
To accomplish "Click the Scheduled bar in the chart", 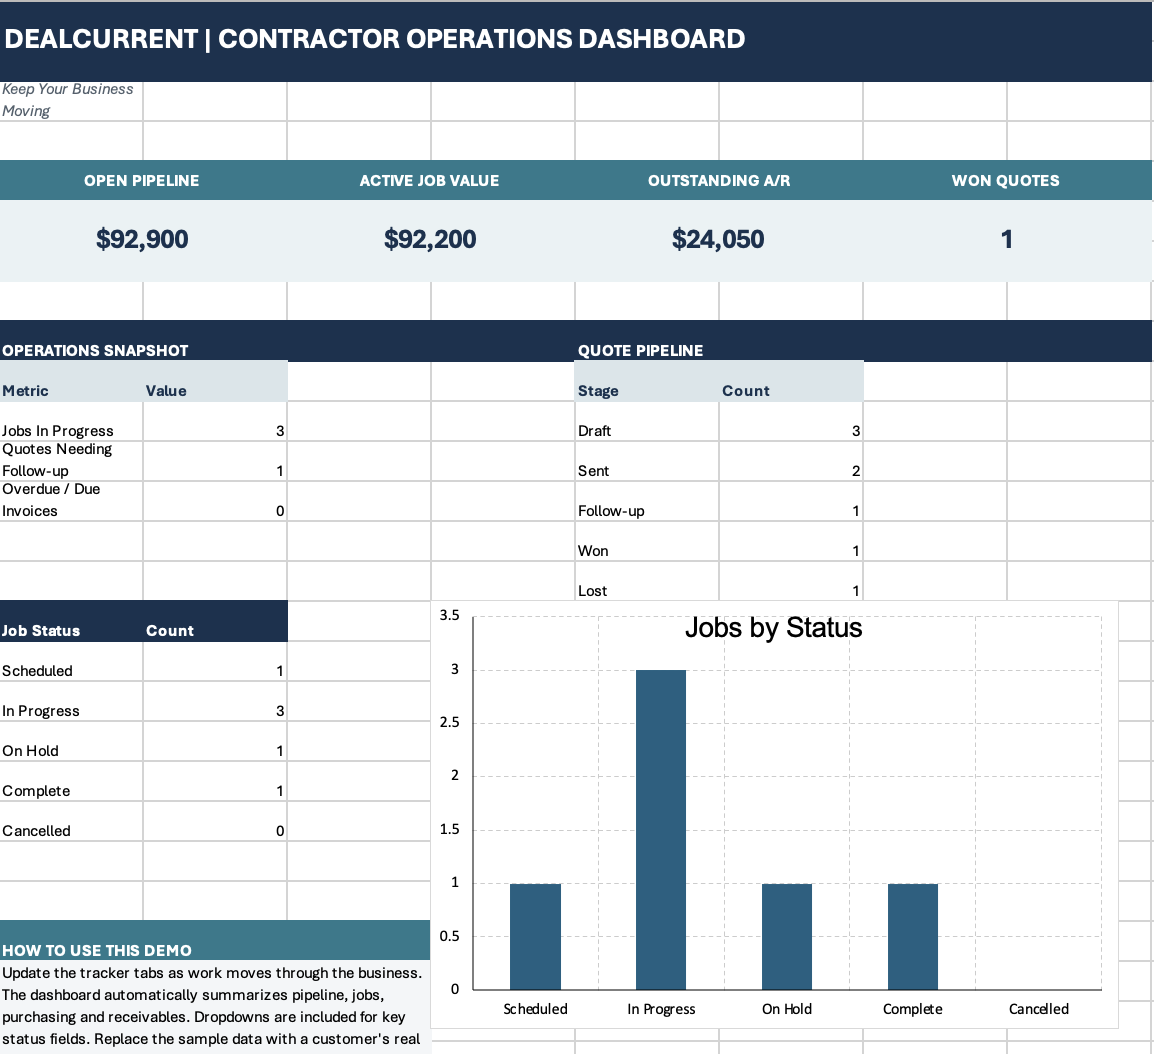I will 535,936.
